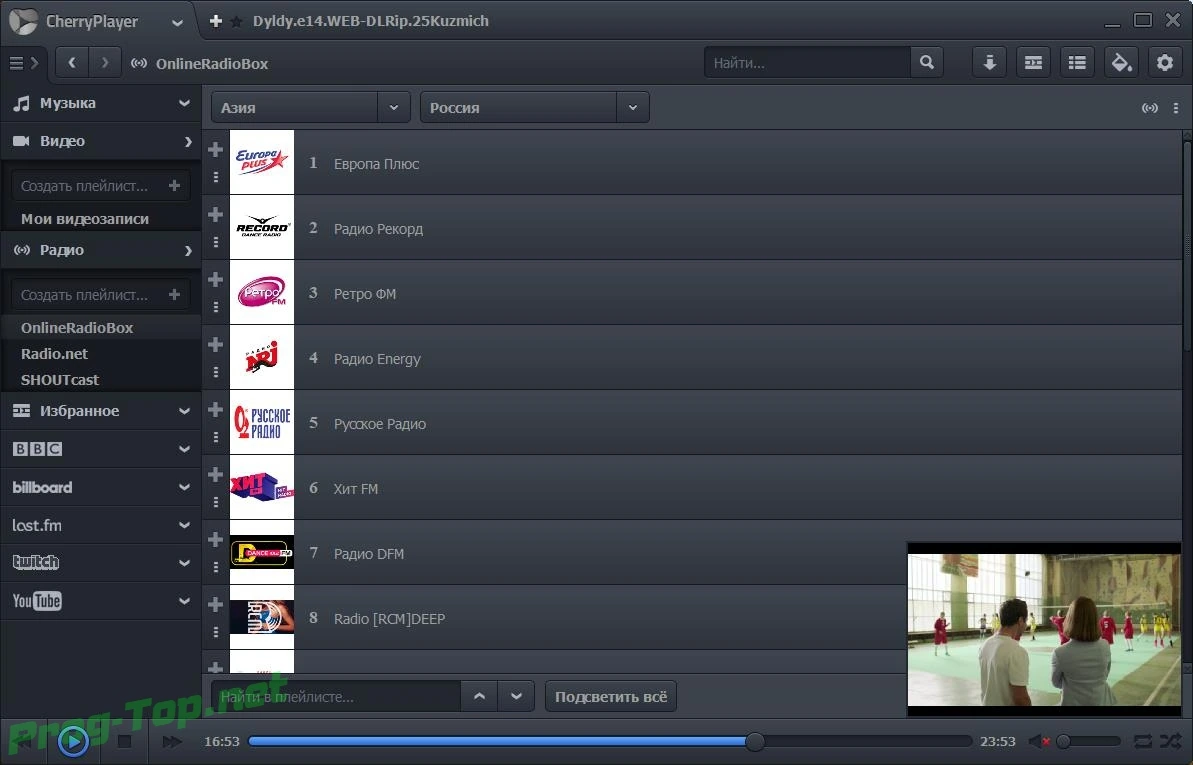Toggle repeat mode

(x=1143, y=741)
